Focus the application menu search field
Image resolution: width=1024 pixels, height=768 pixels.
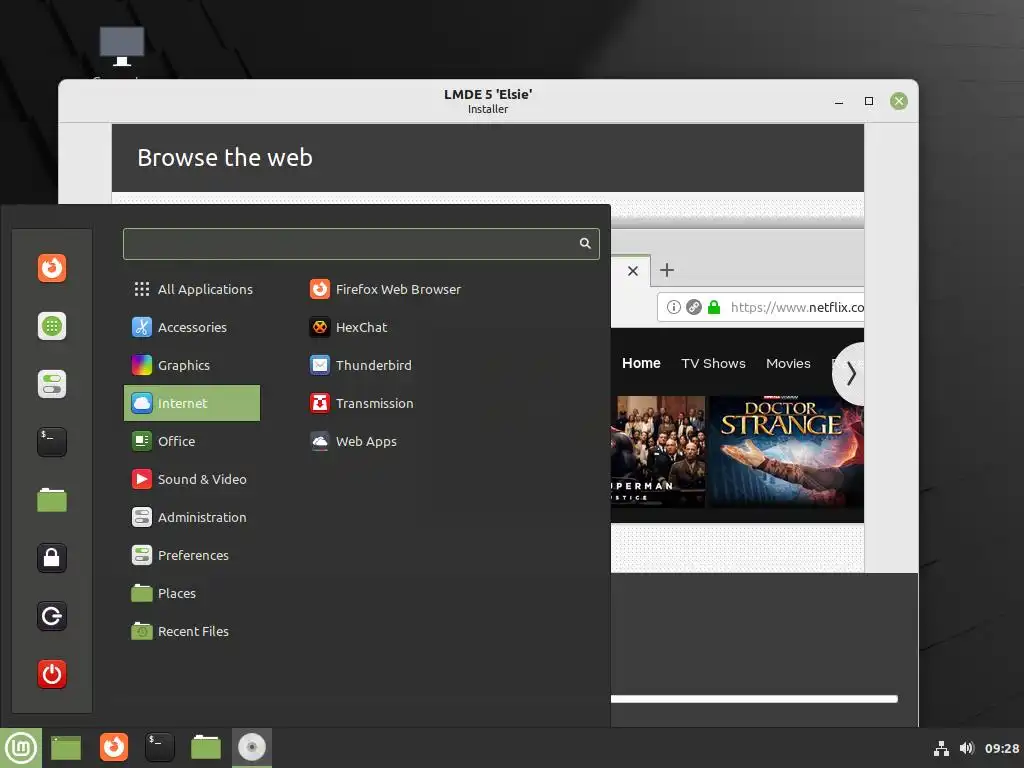(361, 244)
